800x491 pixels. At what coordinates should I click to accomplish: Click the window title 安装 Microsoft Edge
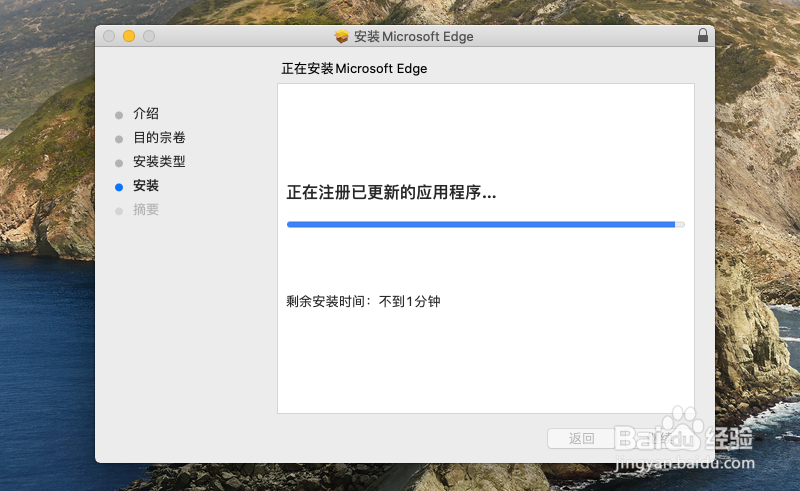coord(414,36)
